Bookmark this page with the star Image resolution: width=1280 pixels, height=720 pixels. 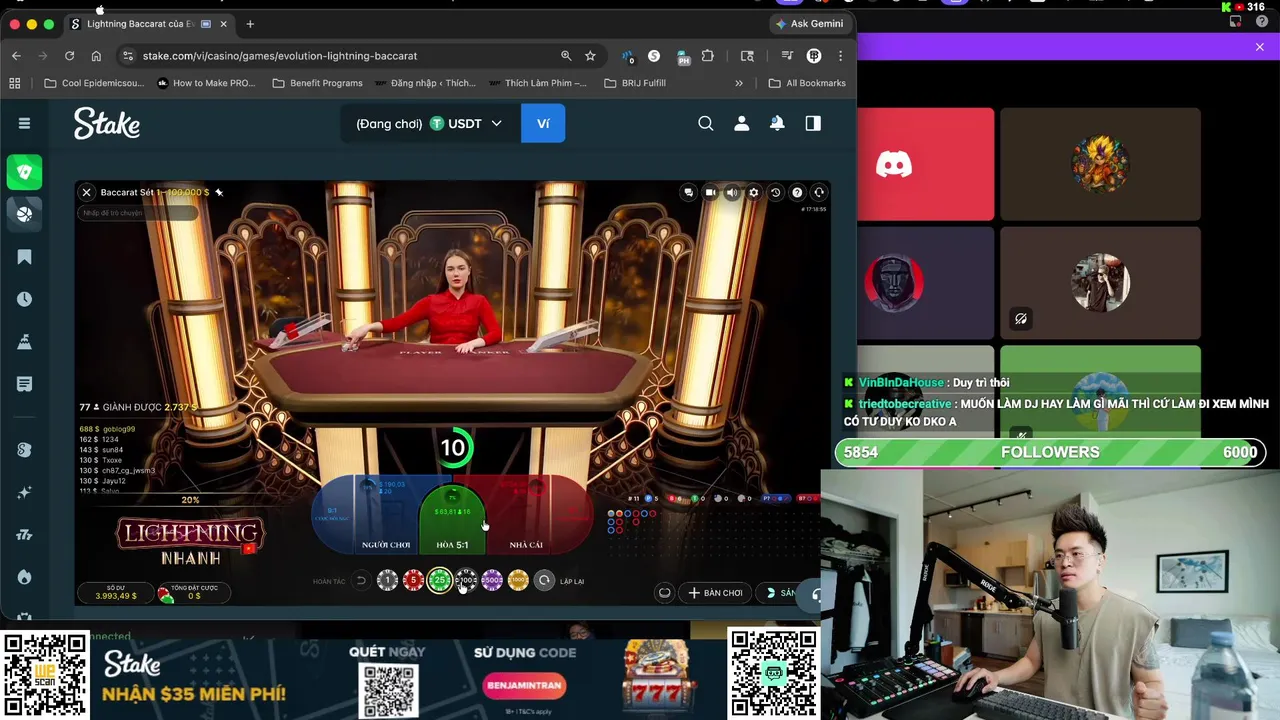[590, 56]
